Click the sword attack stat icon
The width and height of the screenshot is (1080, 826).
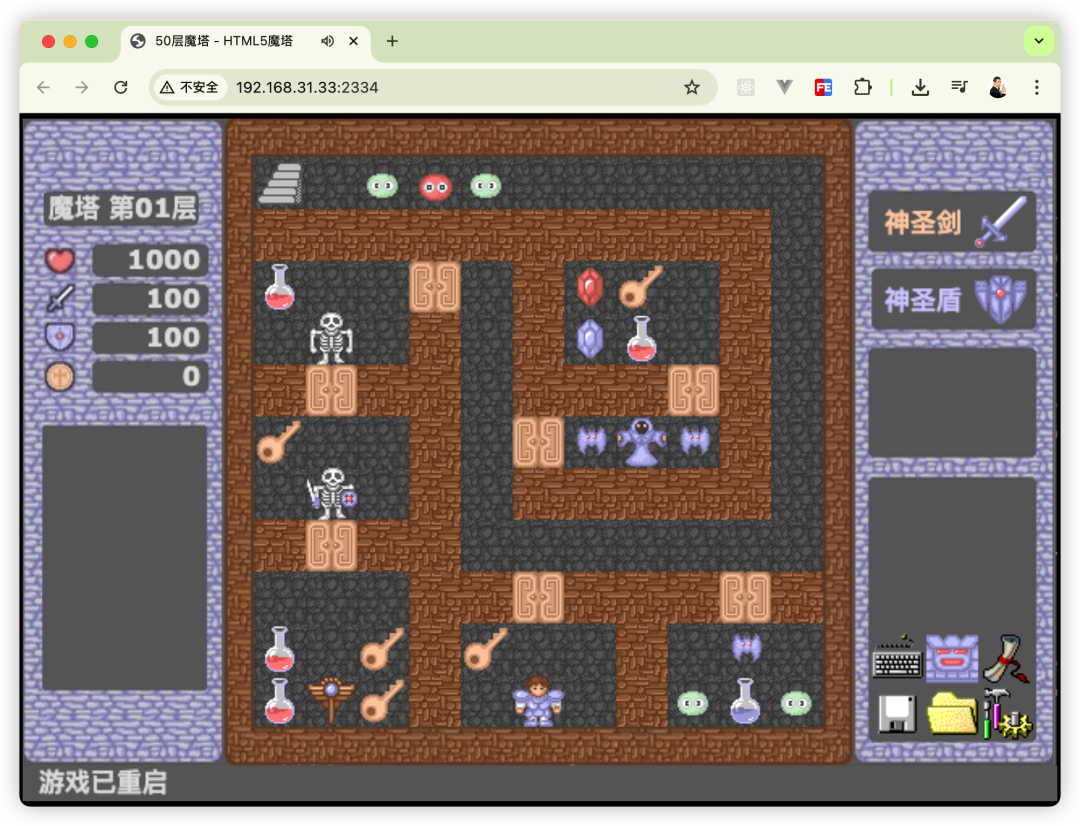59,298
